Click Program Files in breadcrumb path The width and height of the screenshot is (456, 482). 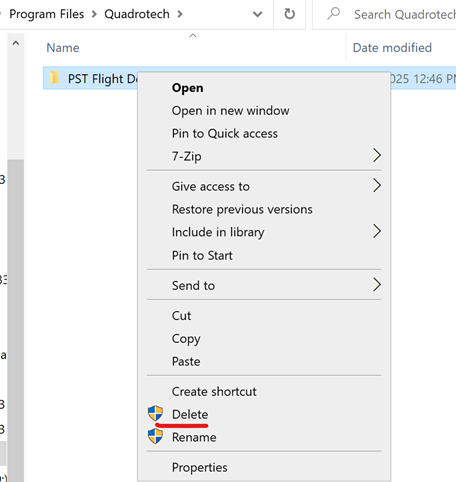point(47,14)
